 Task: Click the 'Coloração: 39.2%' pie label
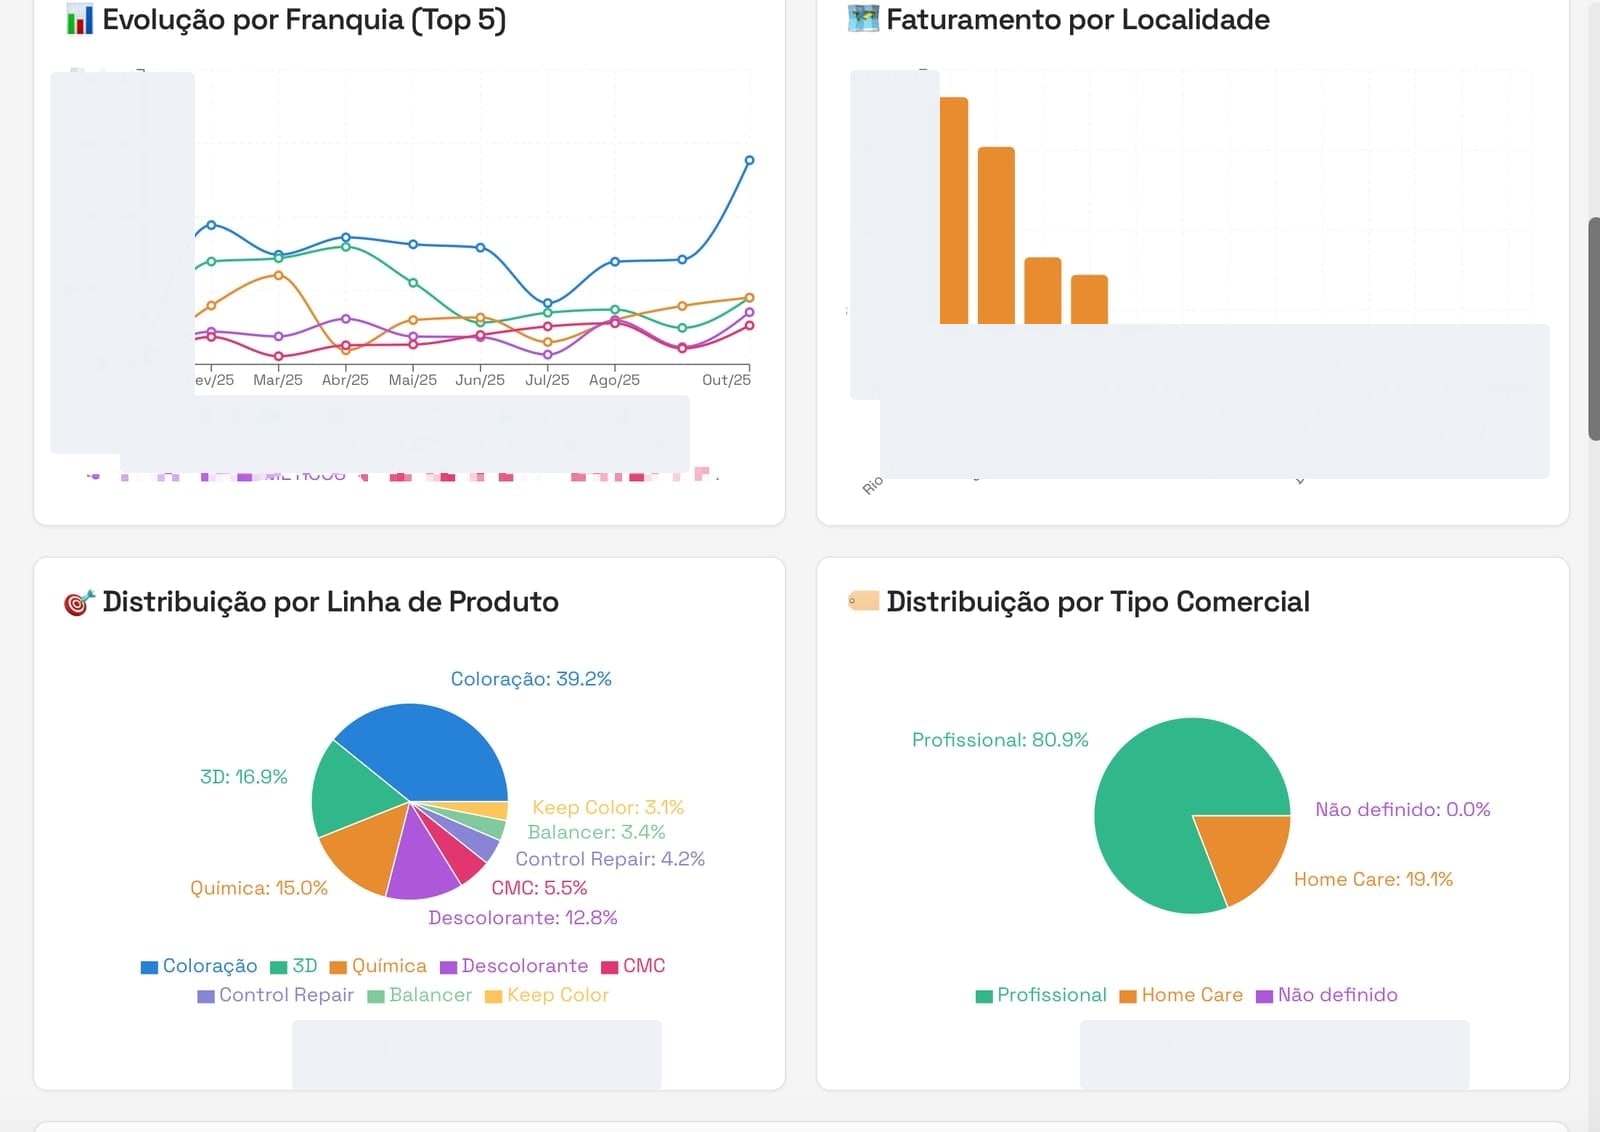click(x=531, y=679)
